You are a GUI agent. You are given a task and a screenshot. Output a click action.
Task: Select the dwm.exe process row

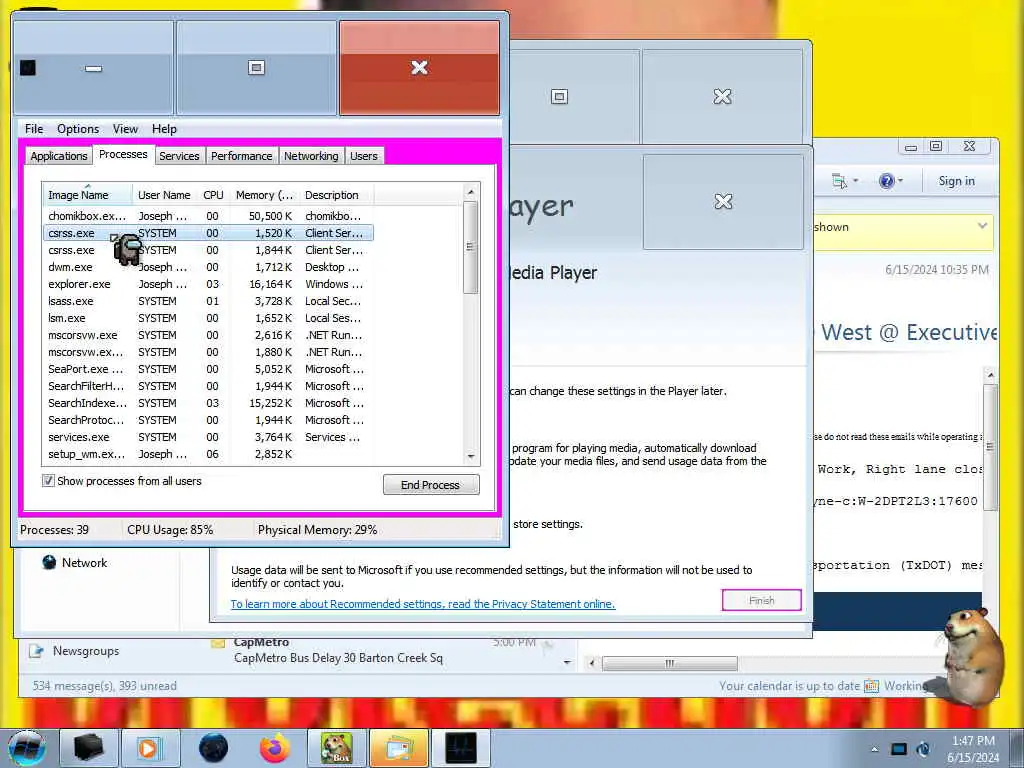tap(208, 267)
